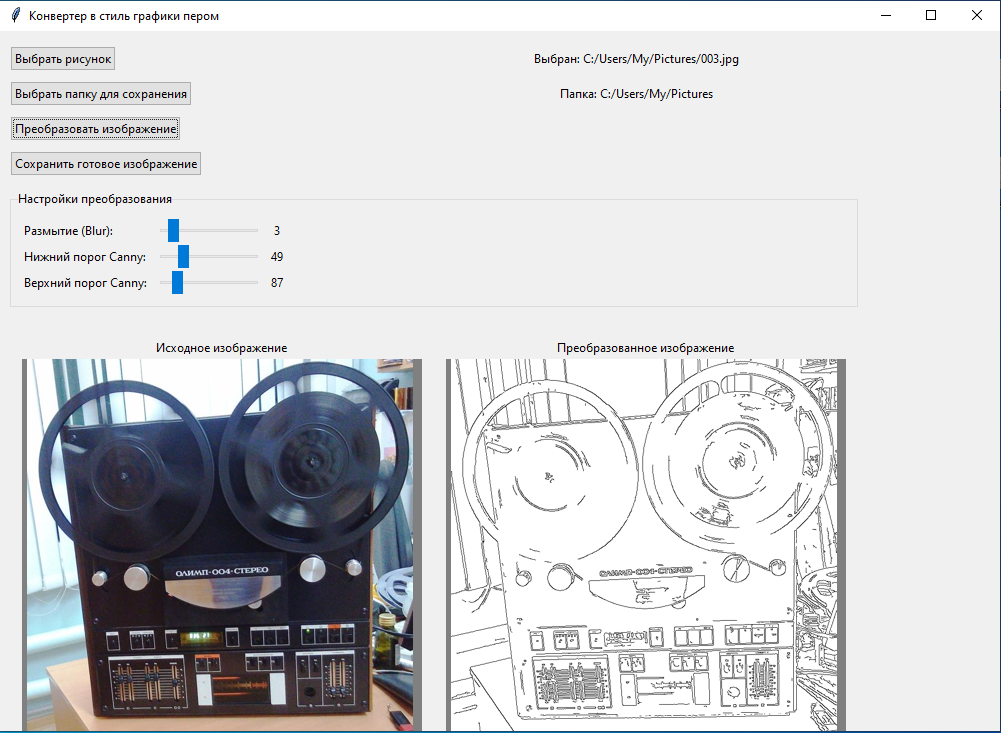
Task: Click the lower Canny value '49'
Action: click(x=276, y=257)
